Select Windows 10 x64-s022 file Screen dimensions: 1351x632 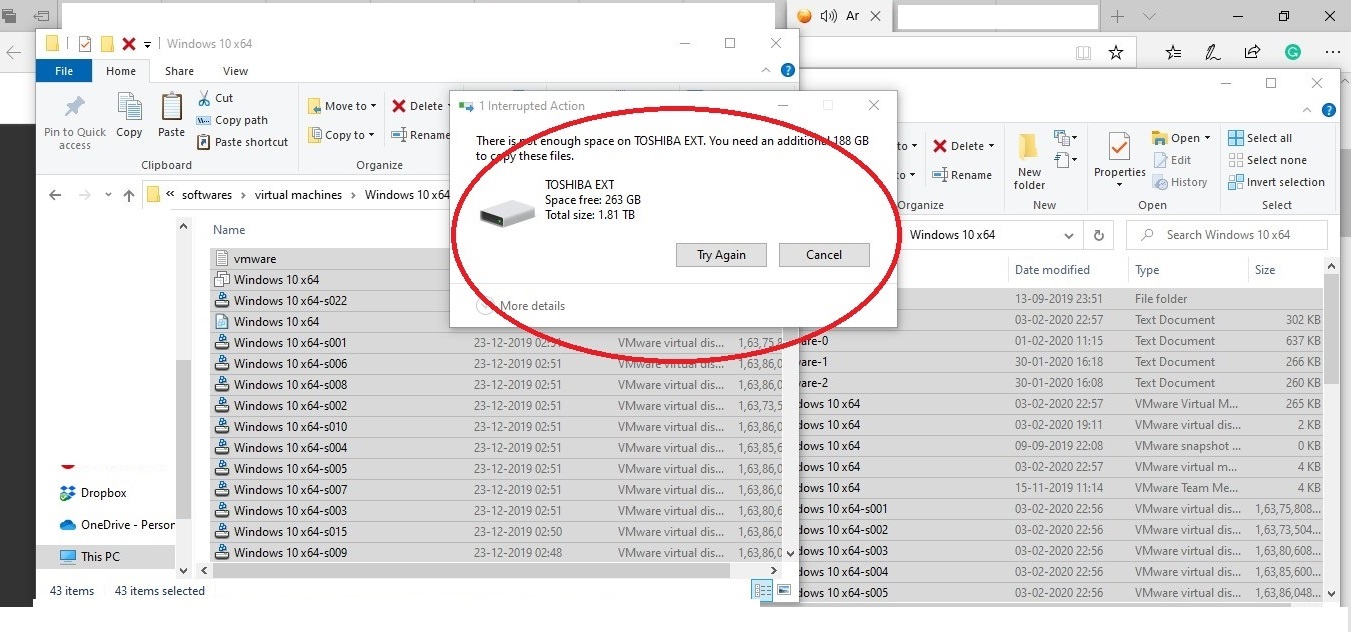point(290,301)
